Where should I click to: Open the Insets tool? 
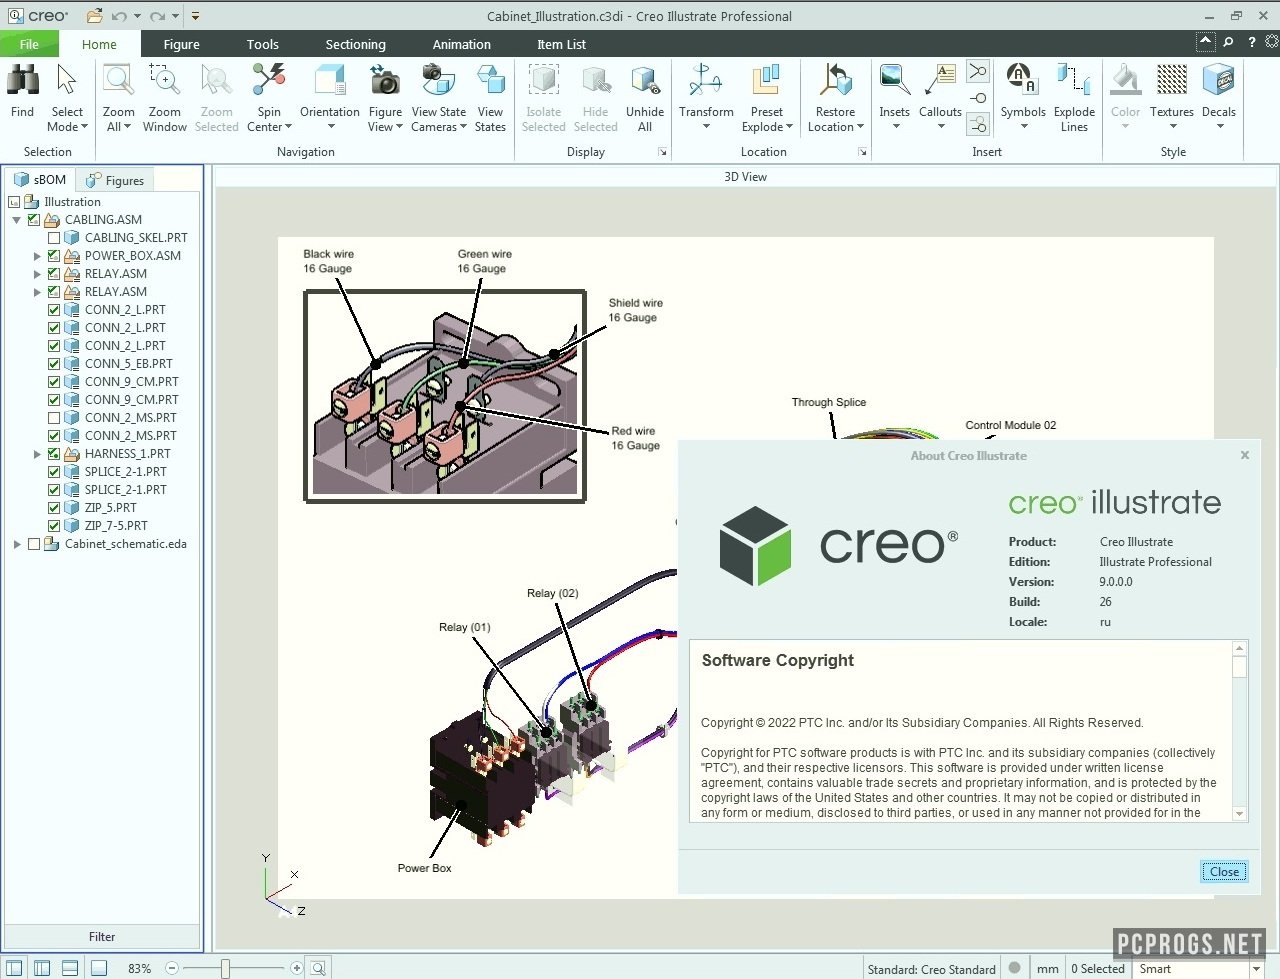click(x=894, y=81)
